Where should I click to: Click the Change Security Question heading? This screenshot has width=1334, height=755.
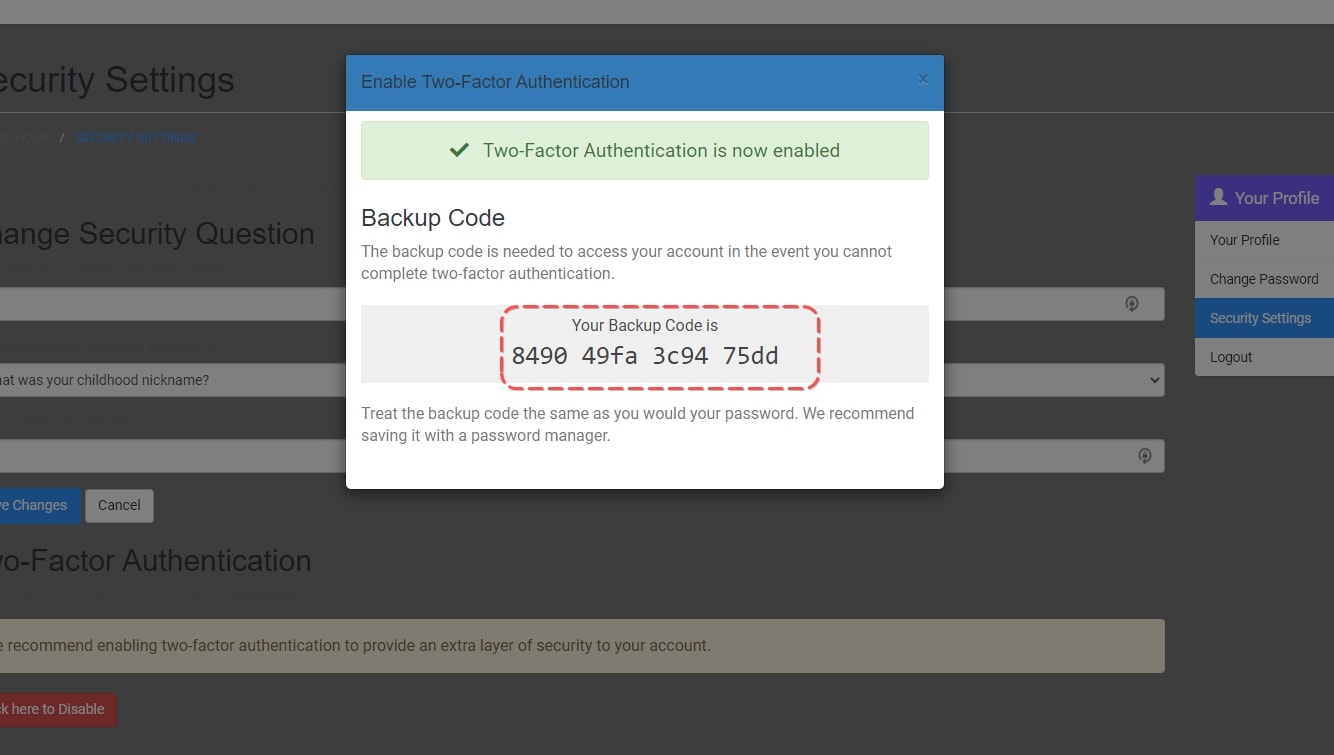pyautogui.click(x=157, y=233)
